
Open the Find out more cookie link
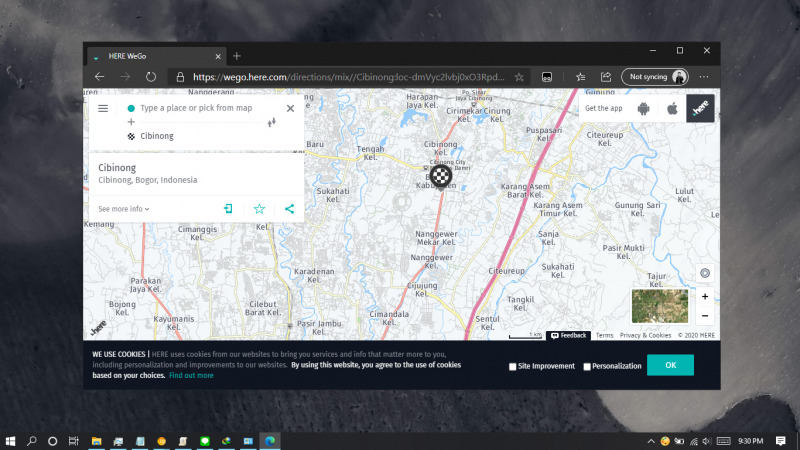pyautogui.click(x=191, y=376)
